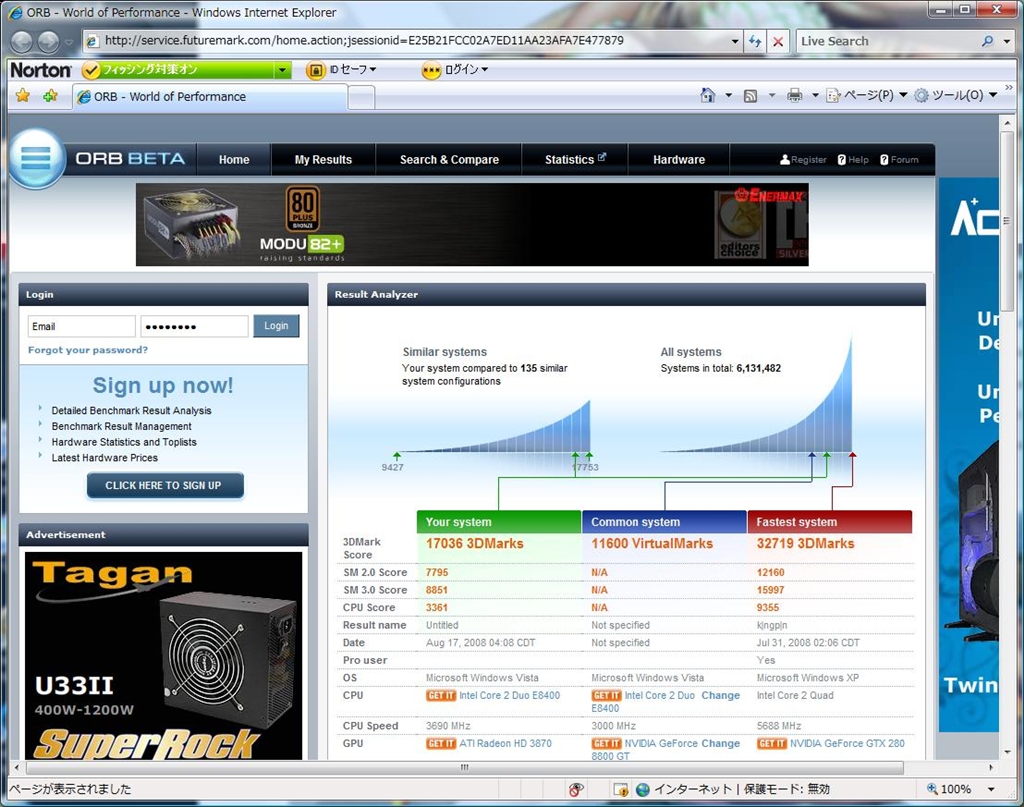Image resolution: width=1024 pixels, height=807 pixels.
Task: Click GET IT badge in Common system CPU row
Action: (x=607, y=695)
